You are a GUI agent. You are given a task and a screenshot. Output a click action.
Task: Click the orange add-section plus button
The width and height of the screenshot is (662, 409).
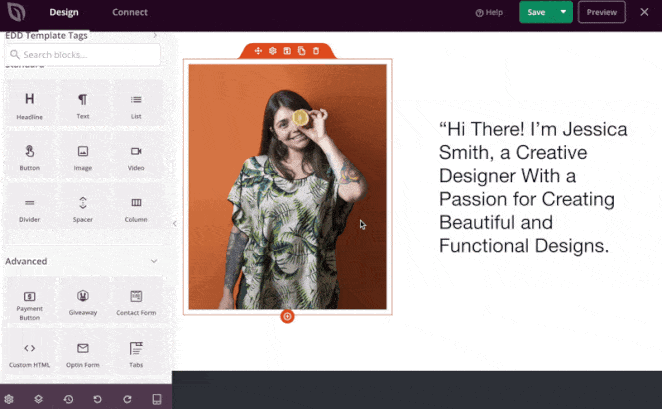(x=287, y=316)
